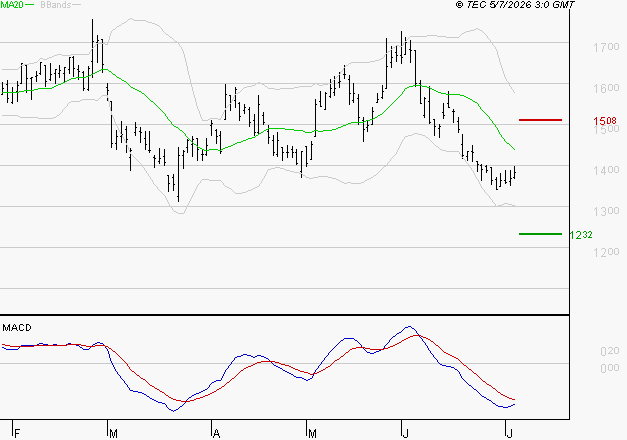Click the last J month label on time axis
This screenshot has width=627, height=440.
pos(509,433)
